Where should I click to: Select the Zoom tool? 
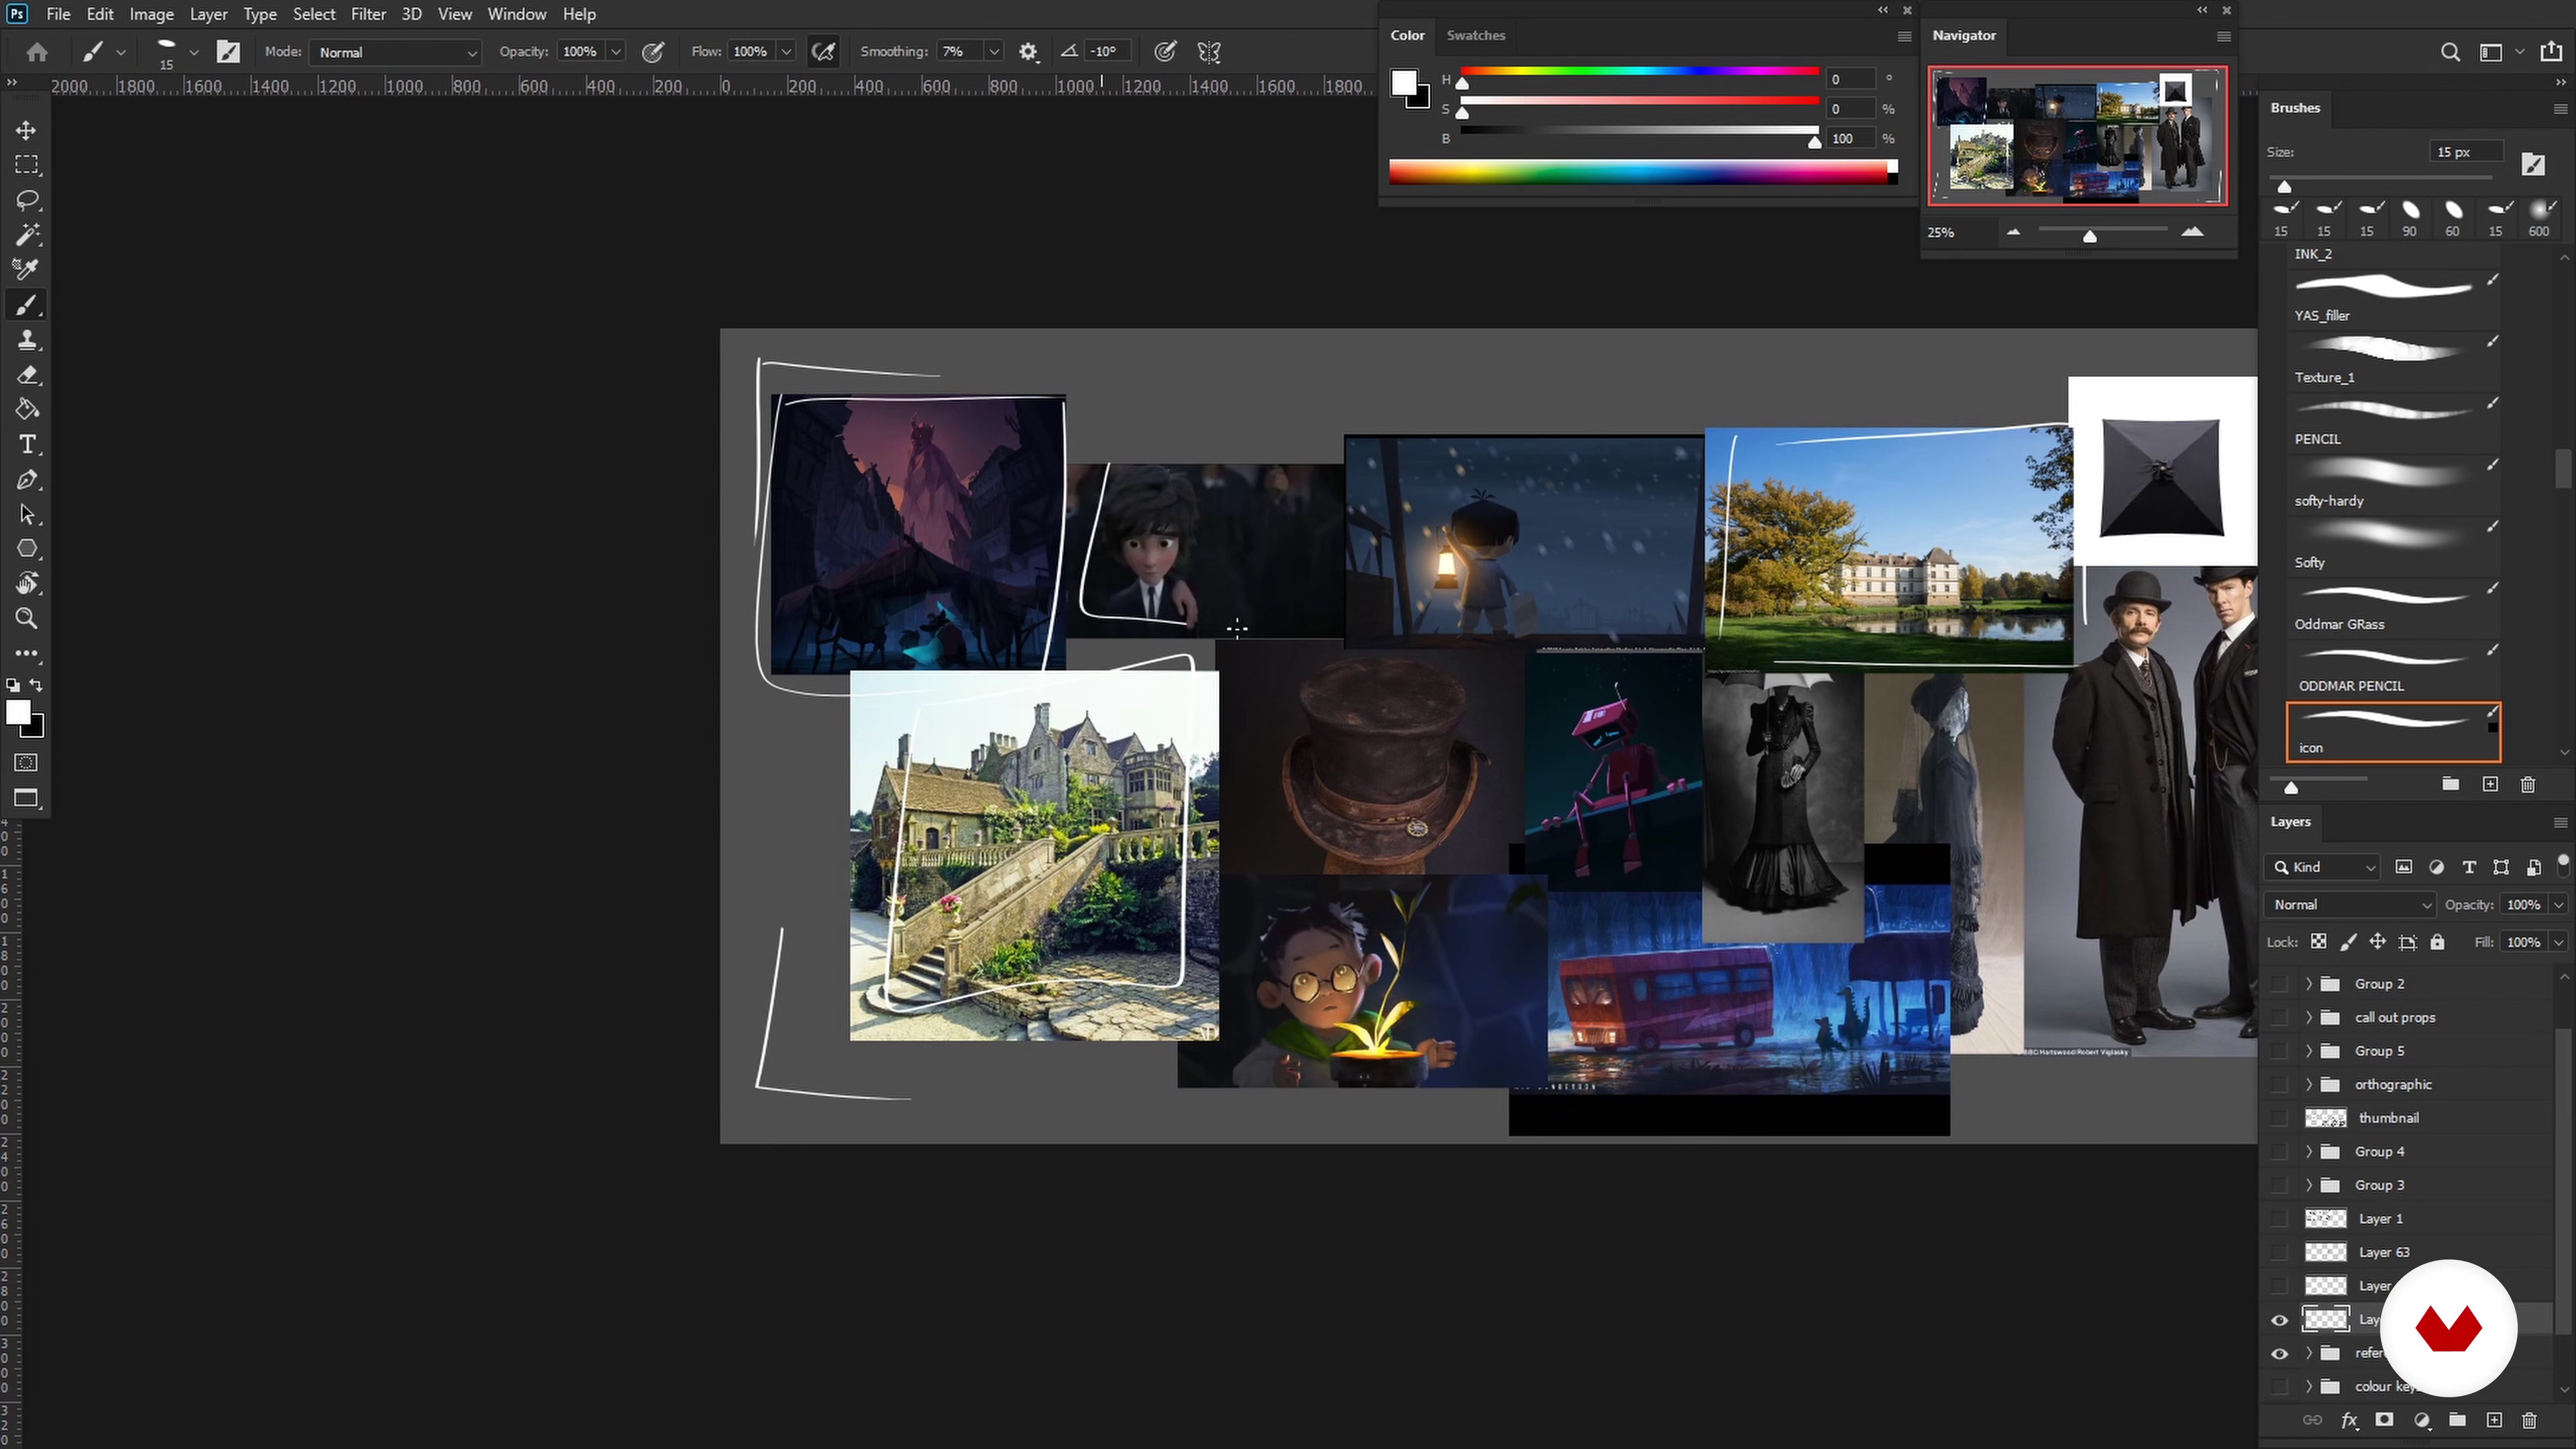coord(27,618)
